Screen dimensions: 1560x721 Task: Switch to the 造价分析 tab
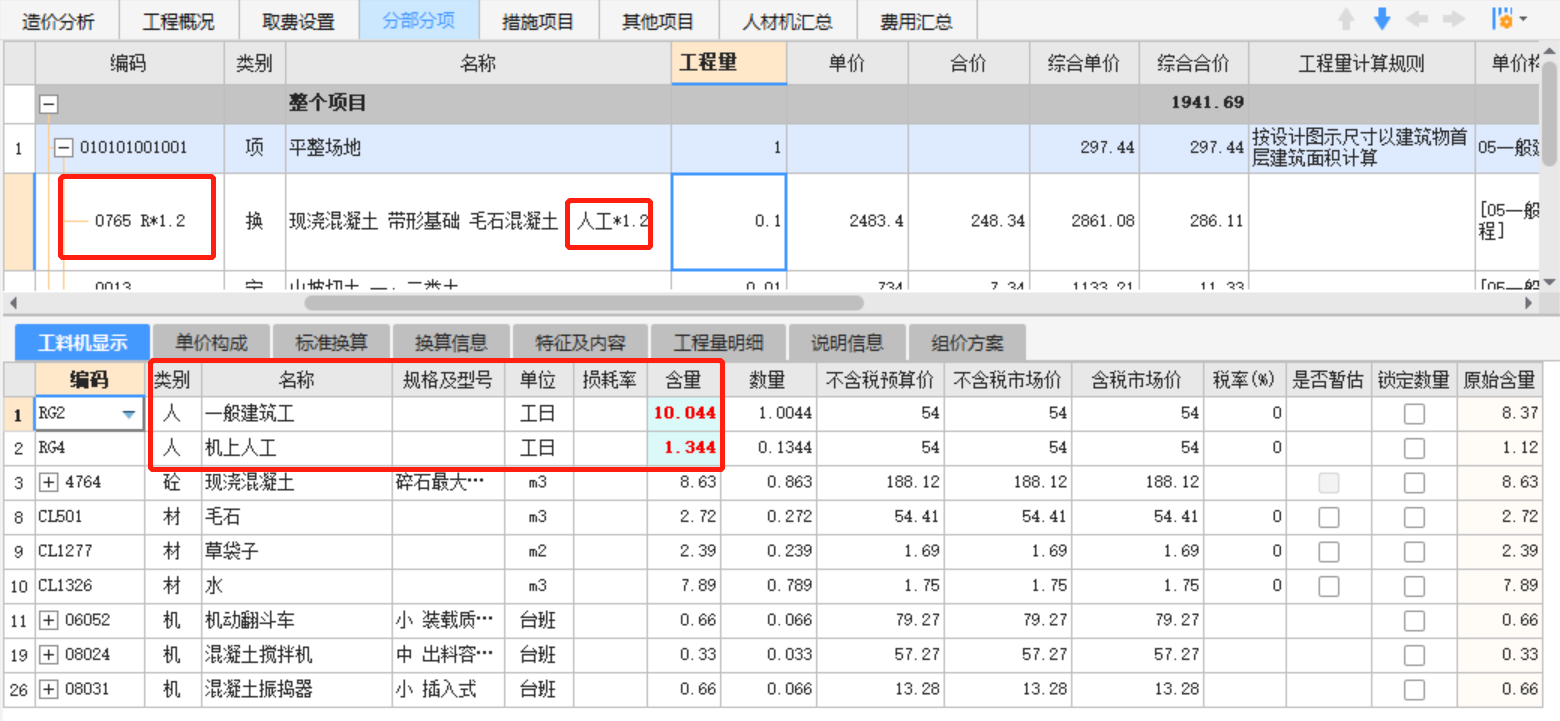(60, 19)
